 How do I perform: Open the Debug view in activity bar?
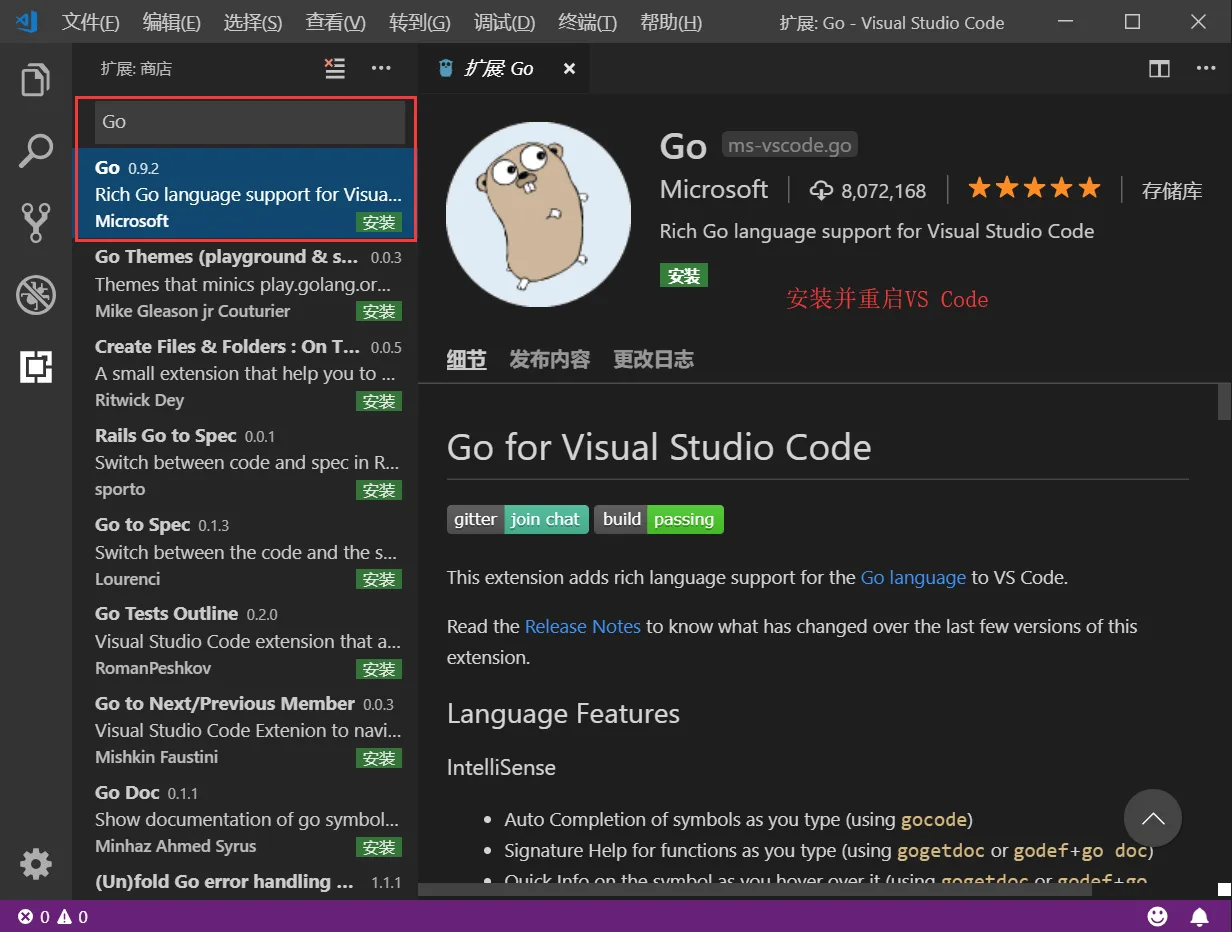pyautogui.click(x=36, y=295)
